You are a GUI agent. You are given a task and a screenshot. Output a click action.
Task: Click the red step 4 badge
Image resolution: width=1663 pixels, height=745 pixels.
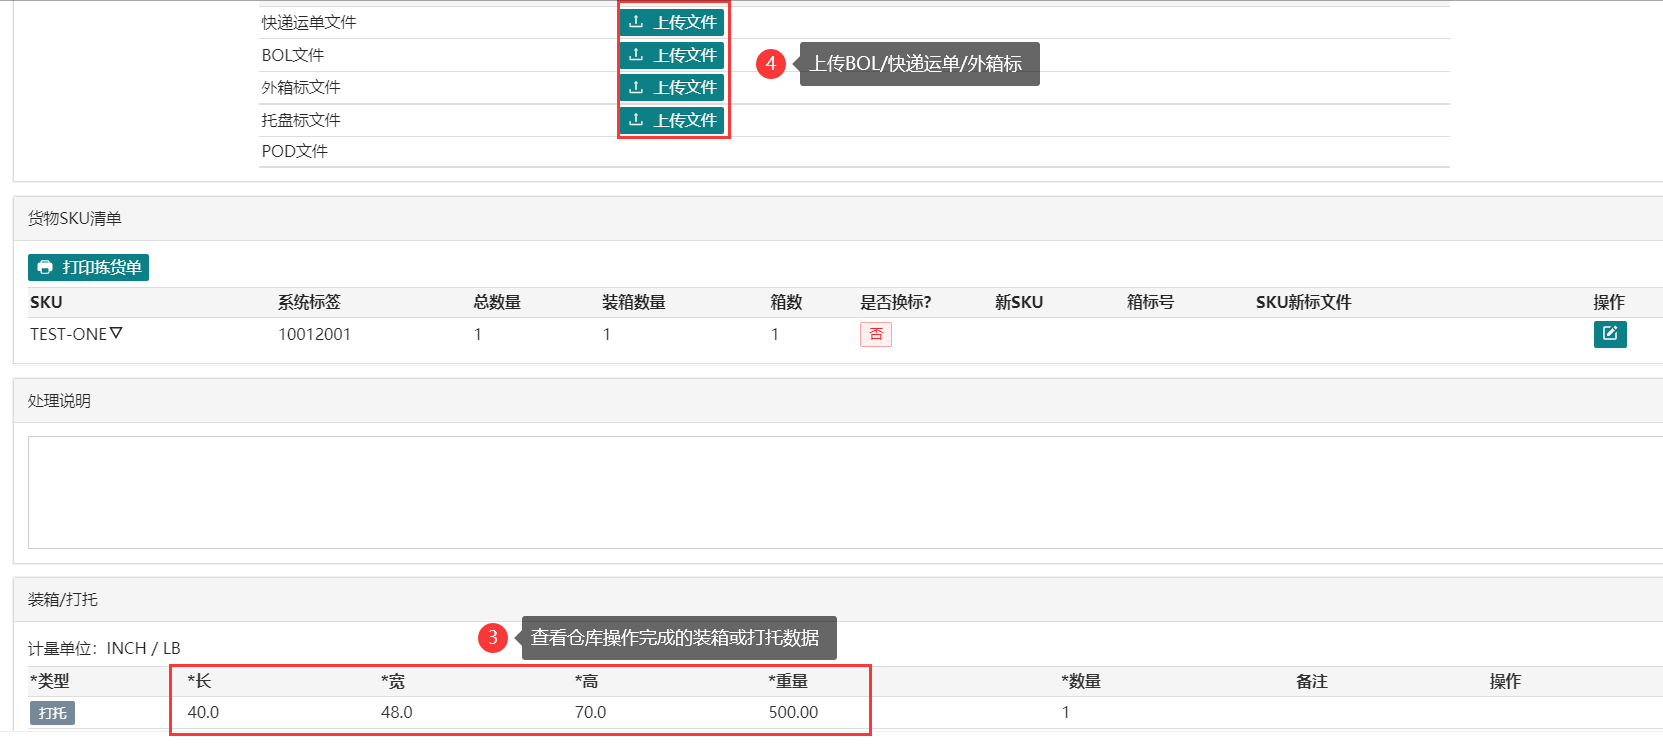pos(770,63)
